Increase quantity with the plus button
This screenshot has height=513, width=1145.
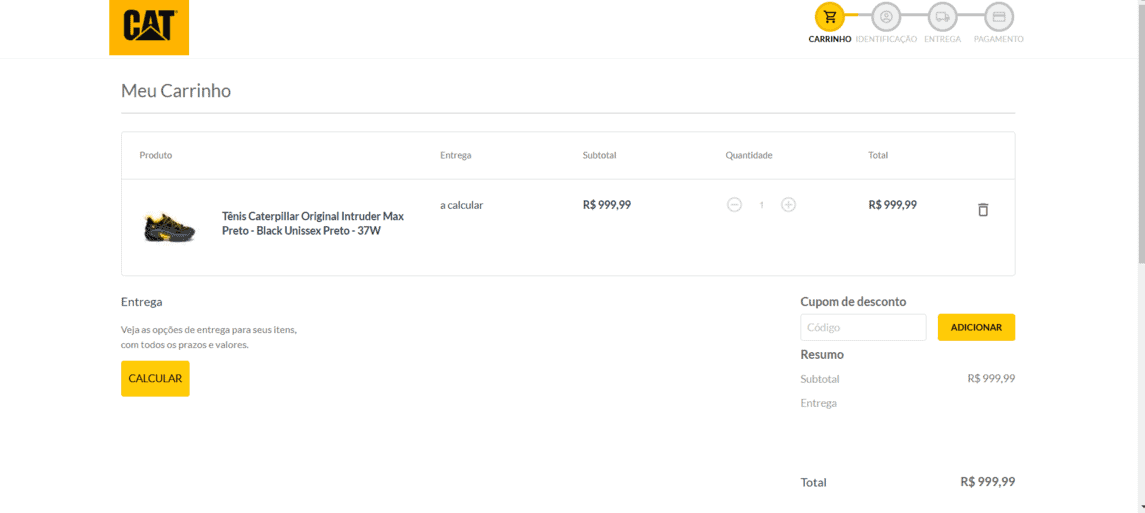[x=789, y=205]
